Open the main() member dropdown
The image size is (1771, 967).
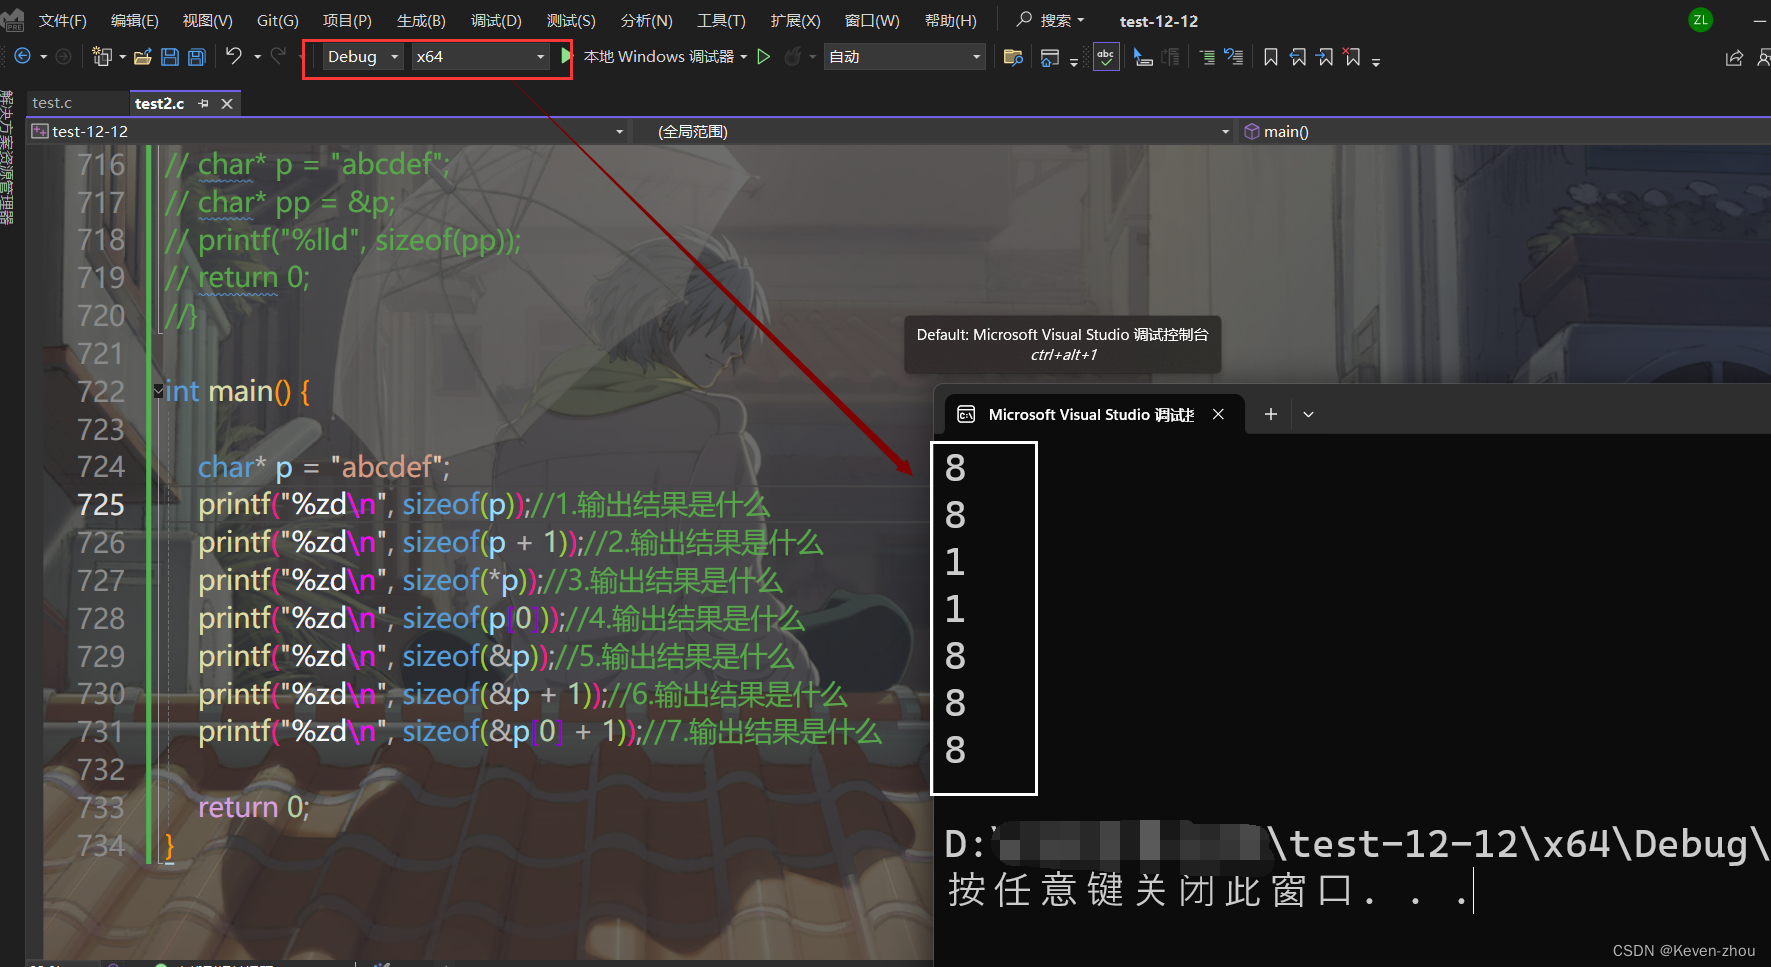1503,131
